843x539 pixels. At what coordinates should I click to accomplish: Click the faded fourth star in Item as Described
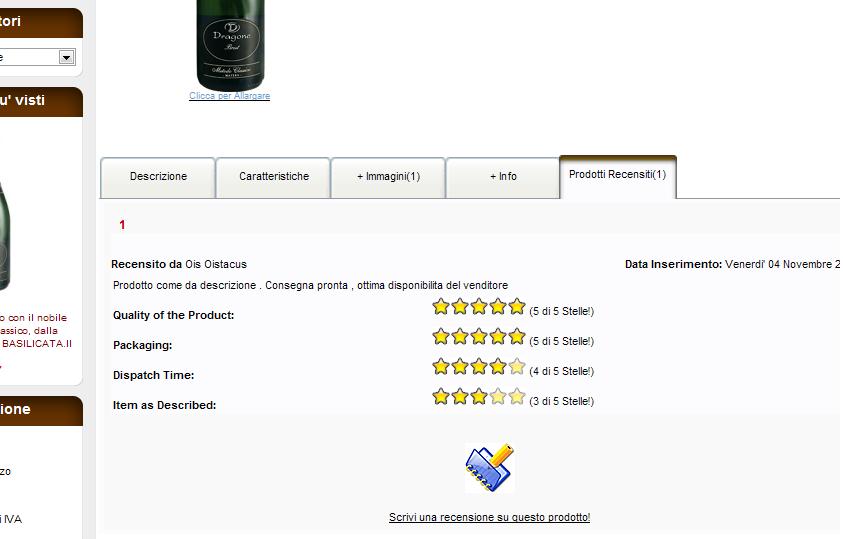498,397
